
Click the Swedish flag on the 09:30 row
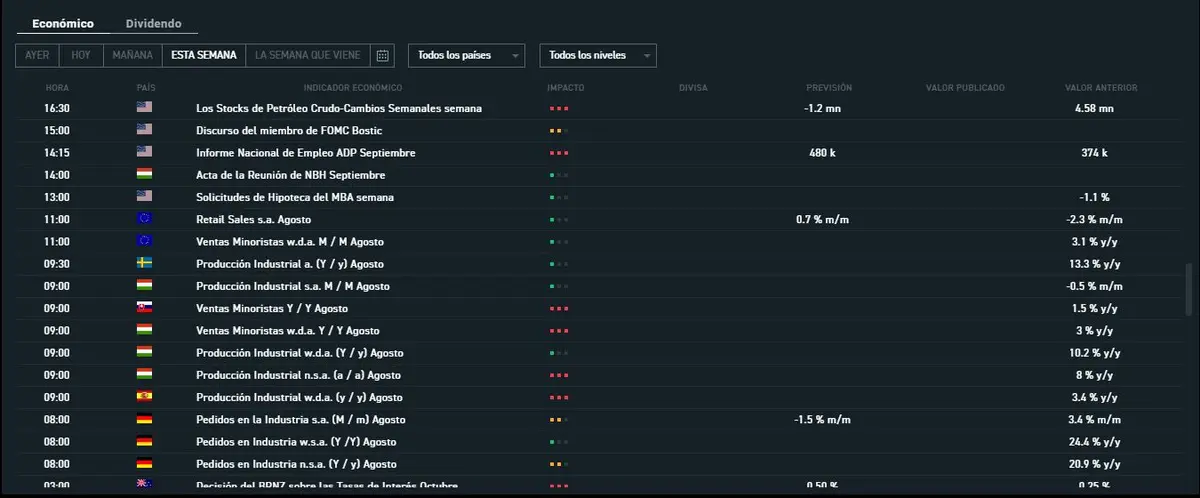pos(144,263)
